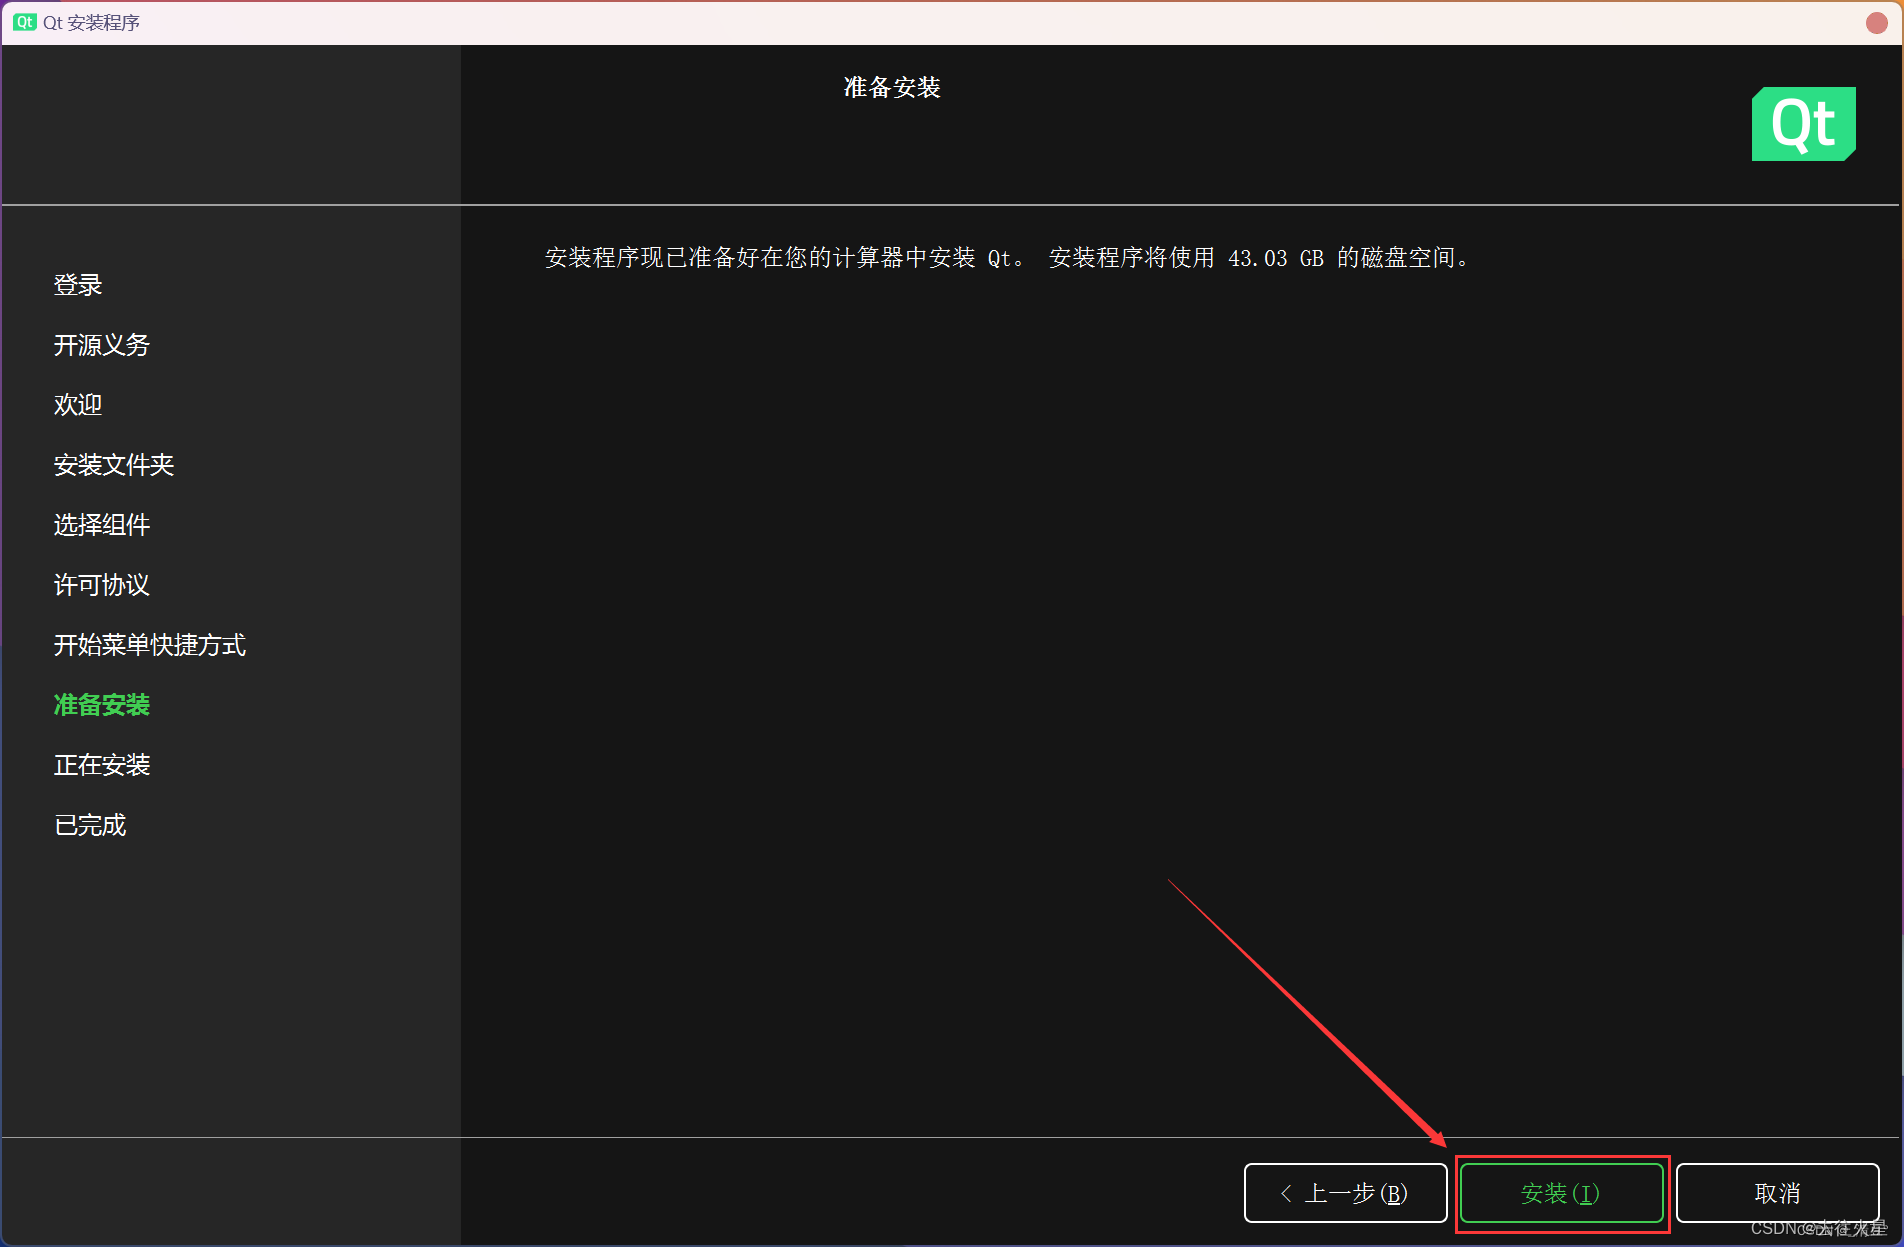1904x1247 pixels.
Task: Select 欢迎 step in sidebar
Action: pos(78,405)
